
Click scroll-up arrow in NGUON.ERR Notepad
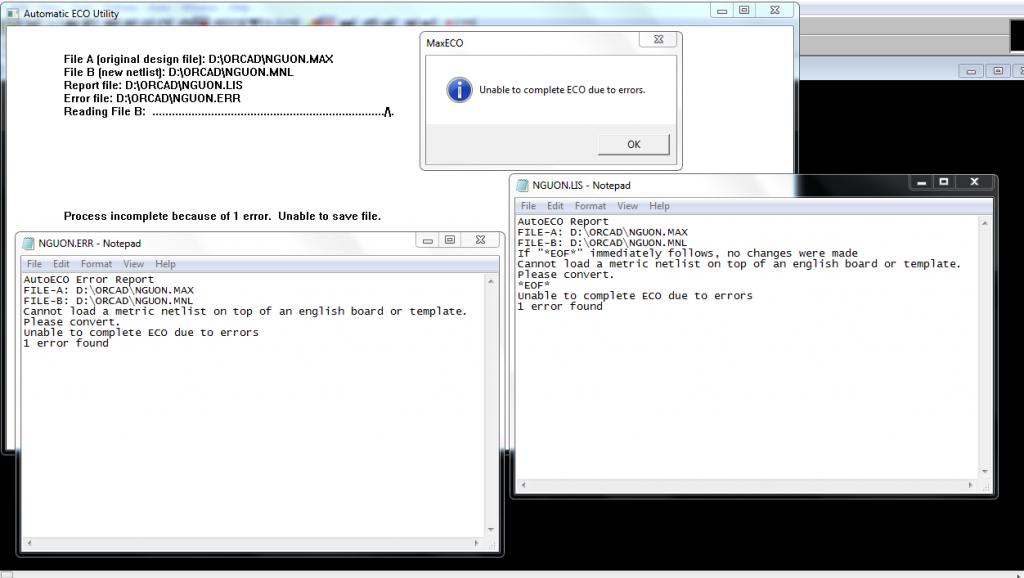tap(490, 281)
